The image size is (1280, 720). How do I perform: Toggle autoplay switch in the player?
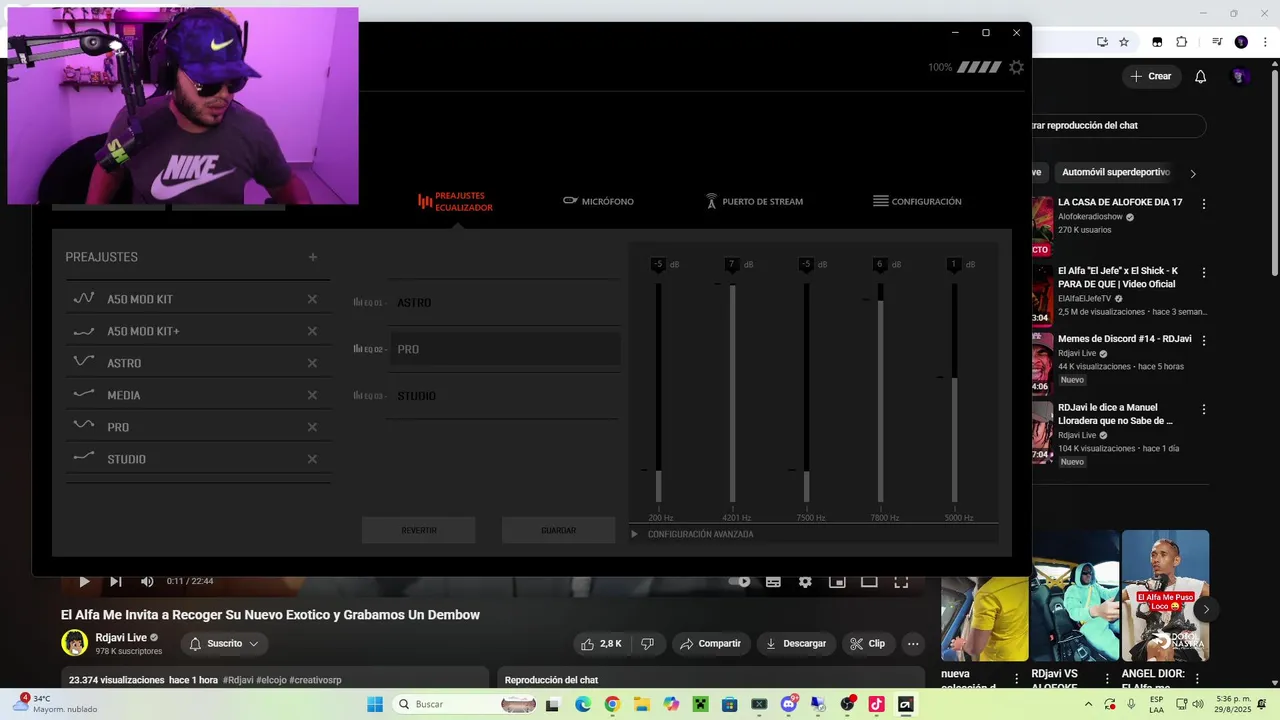pos(739,581)
